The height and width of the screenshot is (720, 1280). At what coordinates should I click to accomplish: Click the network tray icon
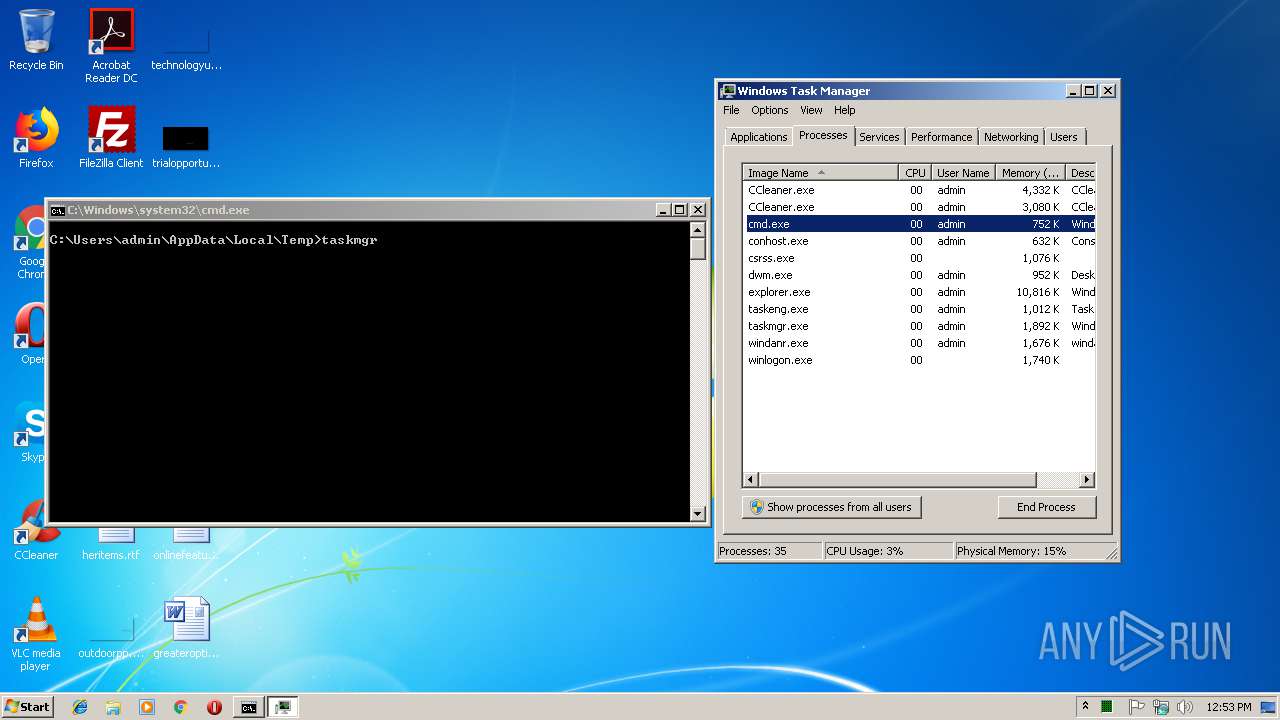pyautogui.click(x=1161, y=707)
